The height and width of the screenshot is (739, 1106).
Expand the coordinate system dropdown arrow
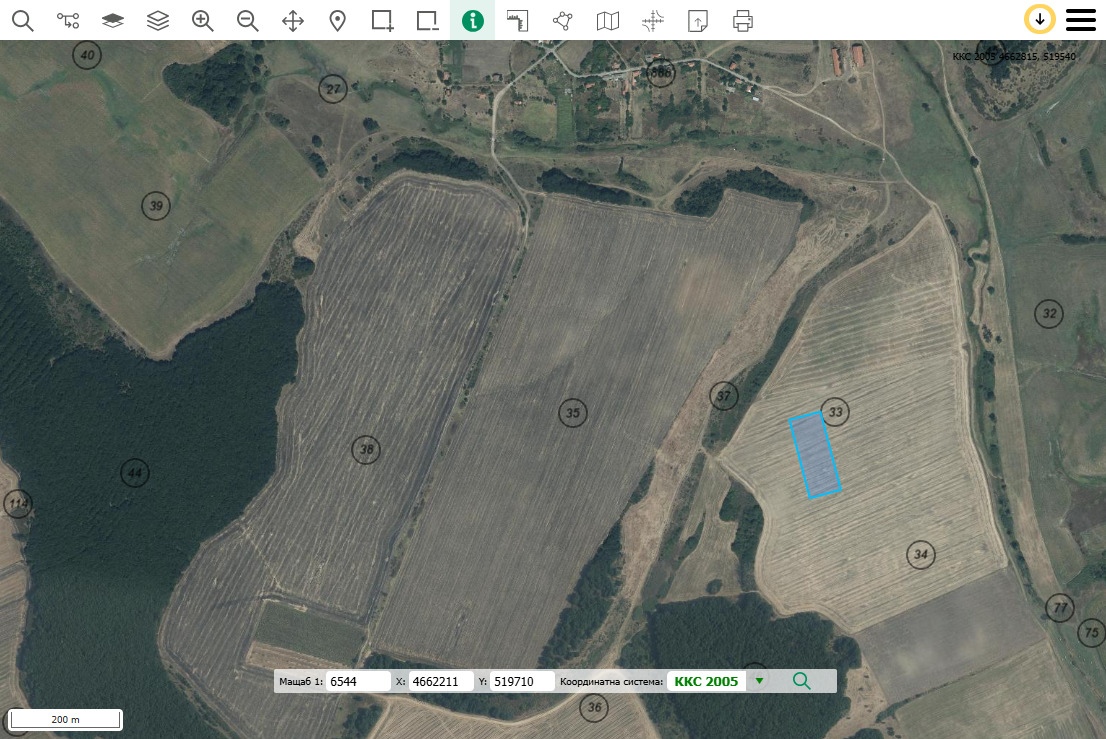pos(759,681)
